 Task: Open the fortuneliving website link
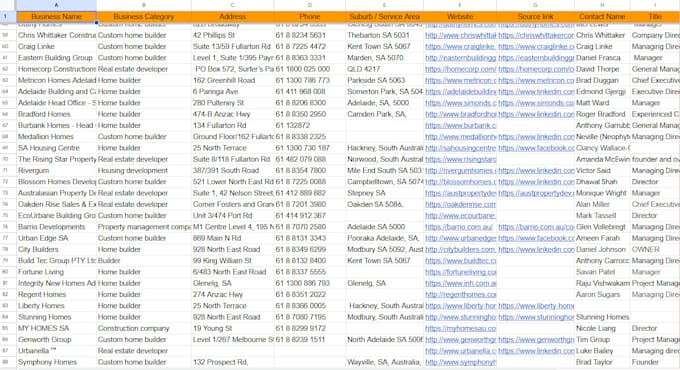[x=461, y=272]
